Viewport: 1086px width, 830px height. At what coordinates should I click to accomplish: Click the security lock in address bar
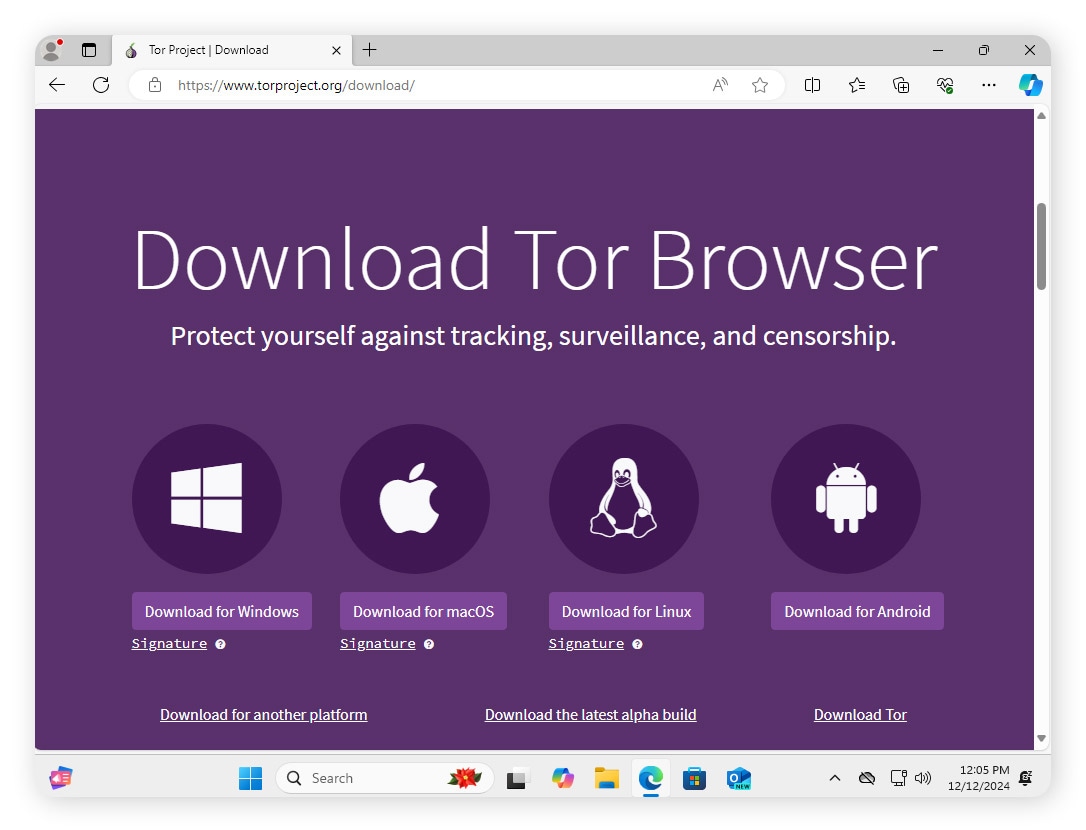154,85
